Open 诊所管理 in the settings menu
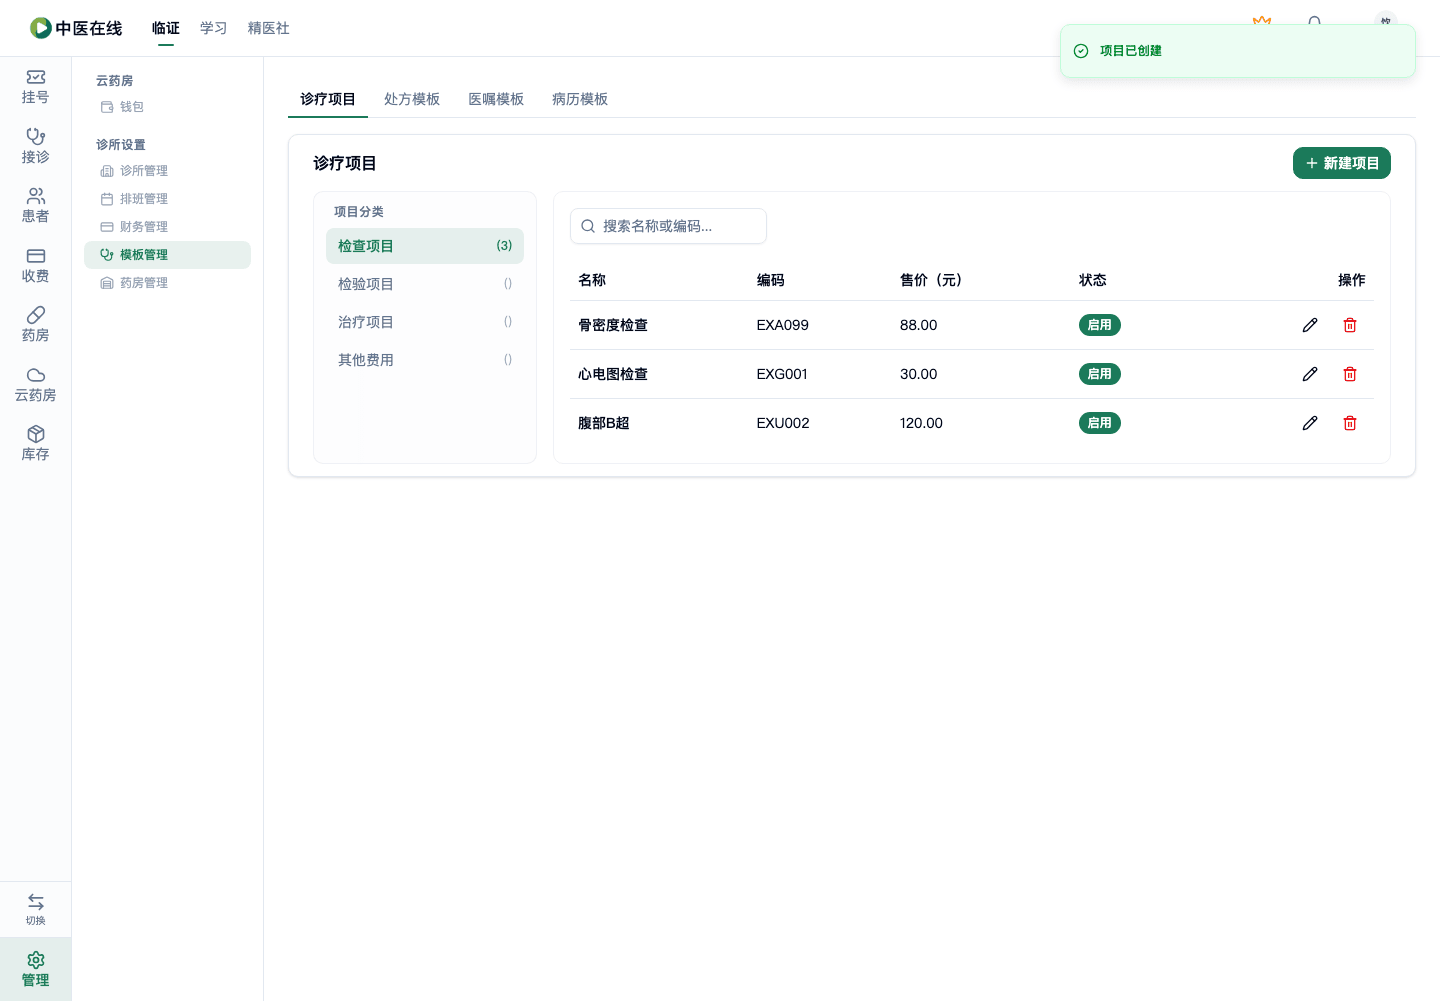This screenshot has height=1001, width=1440. (x=167, y=171)
